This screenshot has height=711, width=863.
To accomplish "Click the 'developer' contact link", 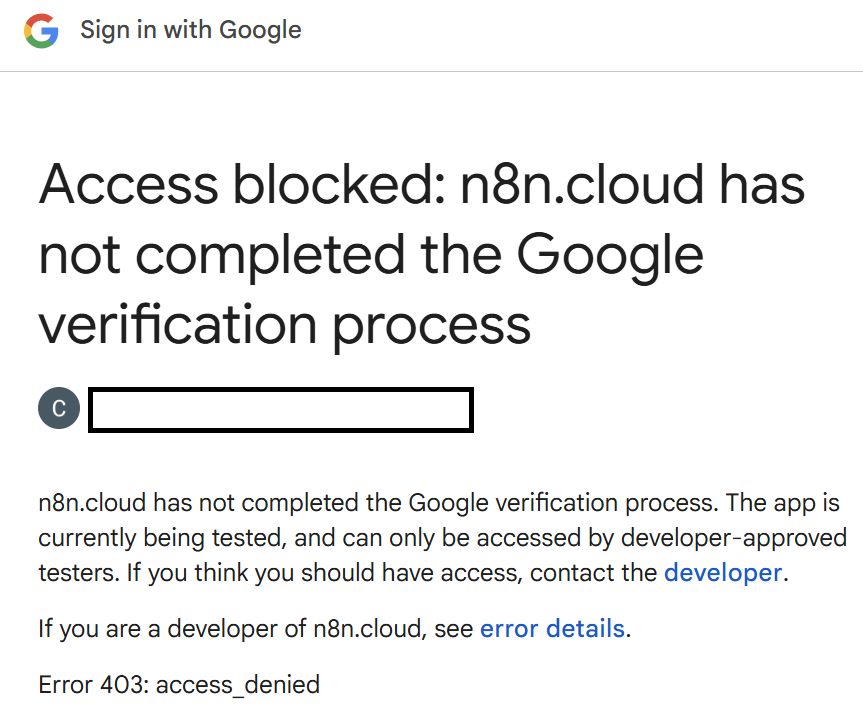I will point(722,573).
